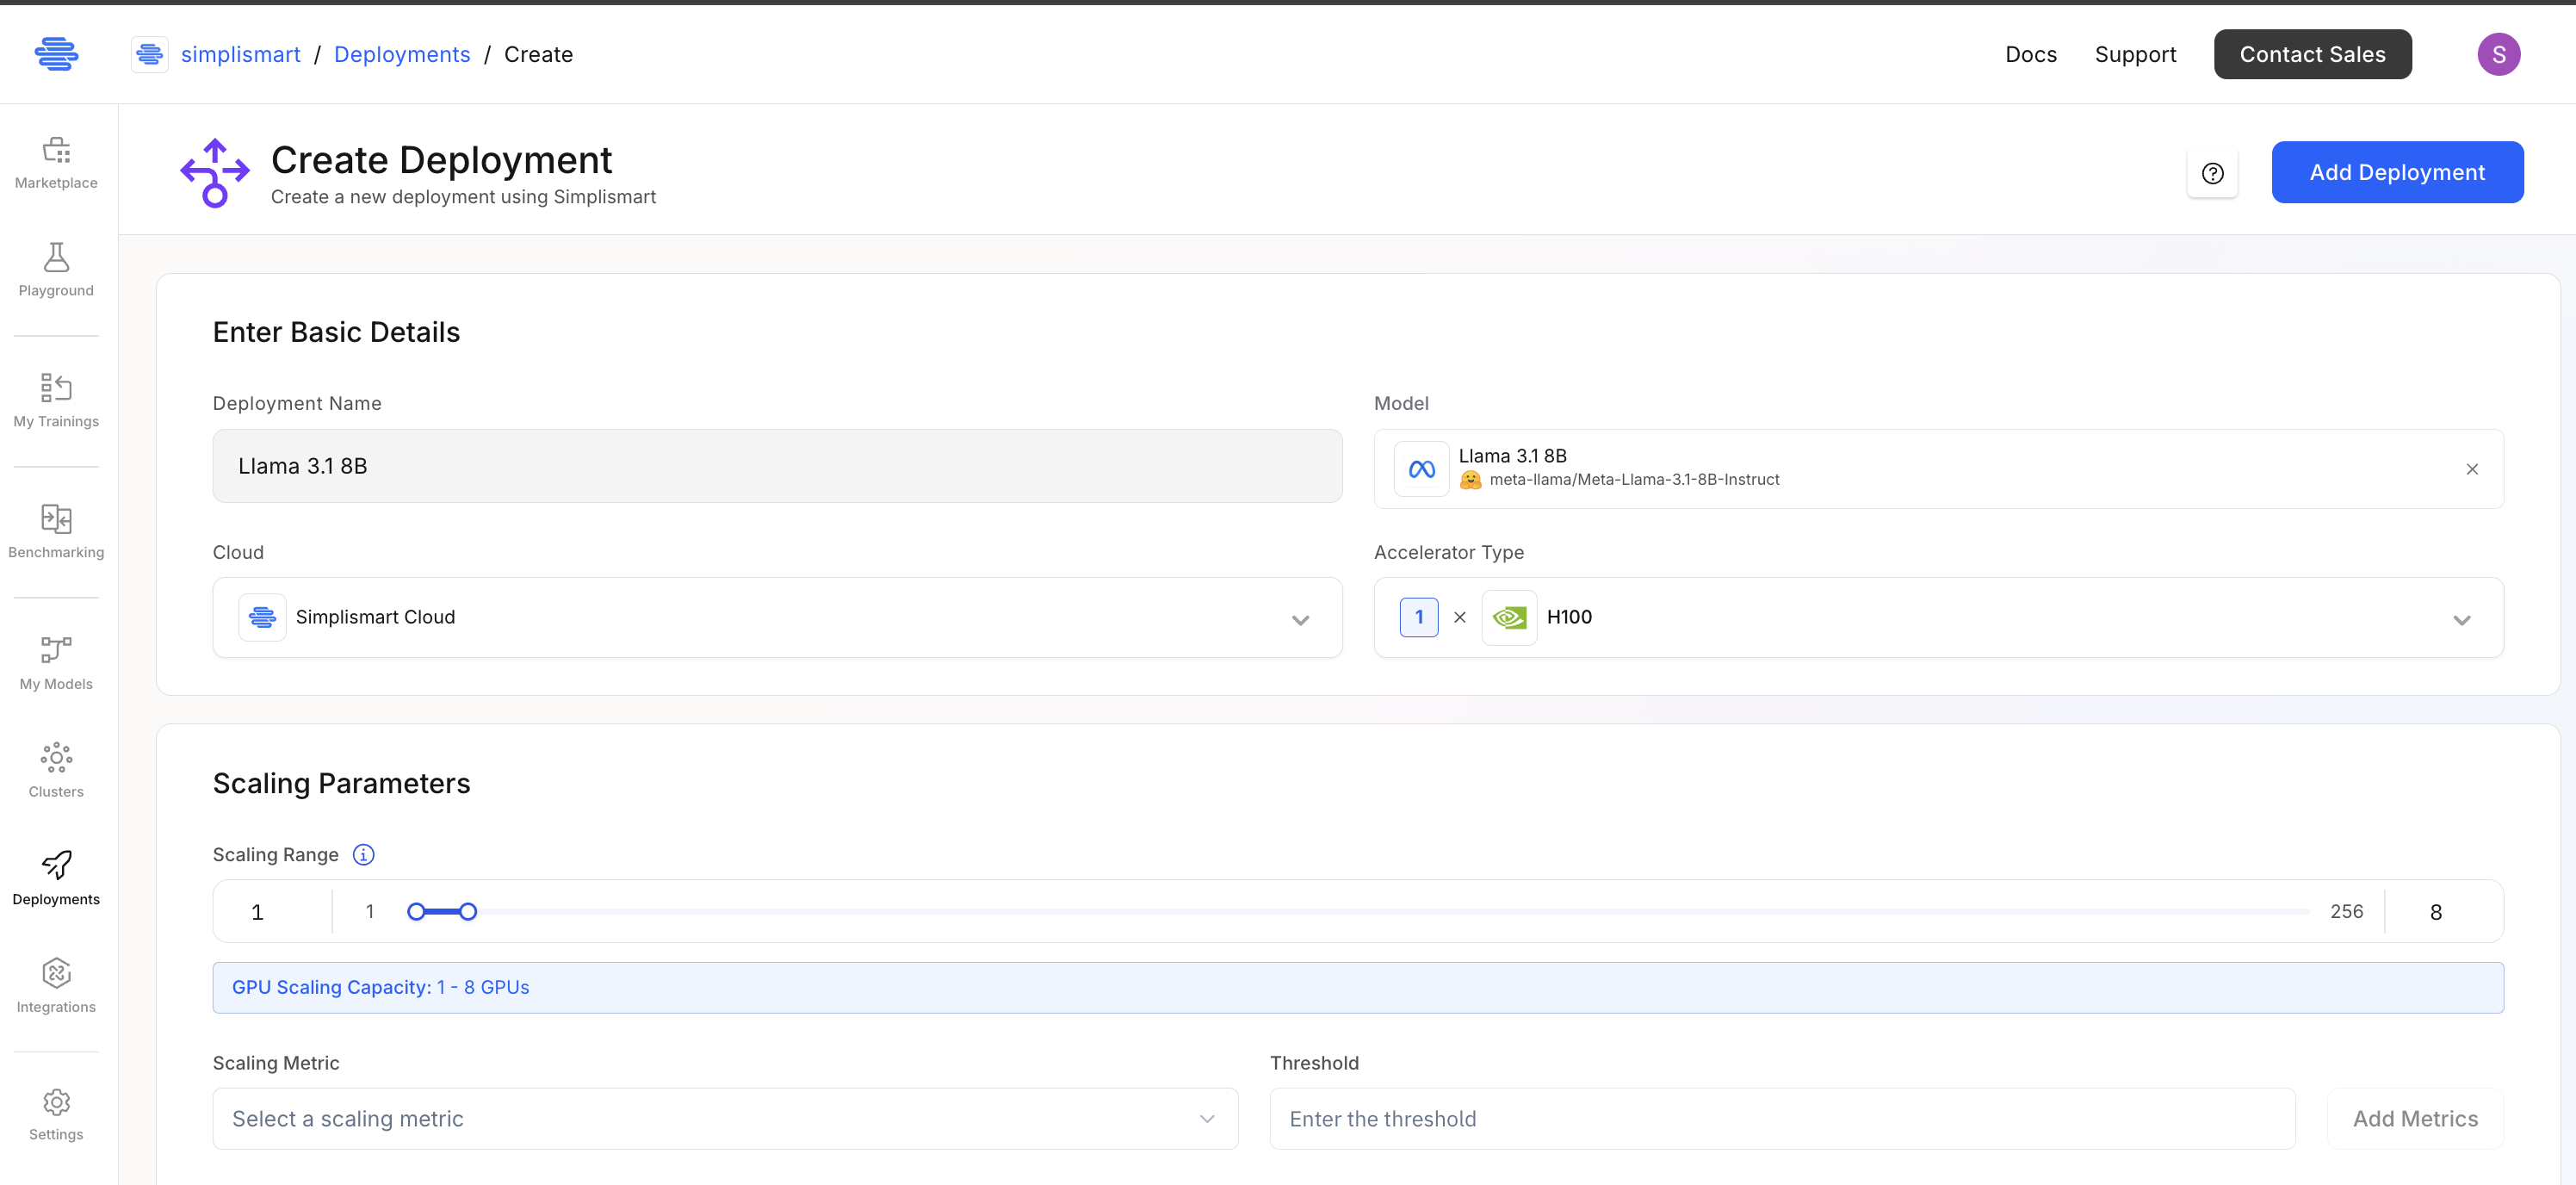2576x1185 pixels.
Task: Expand the Cloud dropdown
Action: point(1299,619)
